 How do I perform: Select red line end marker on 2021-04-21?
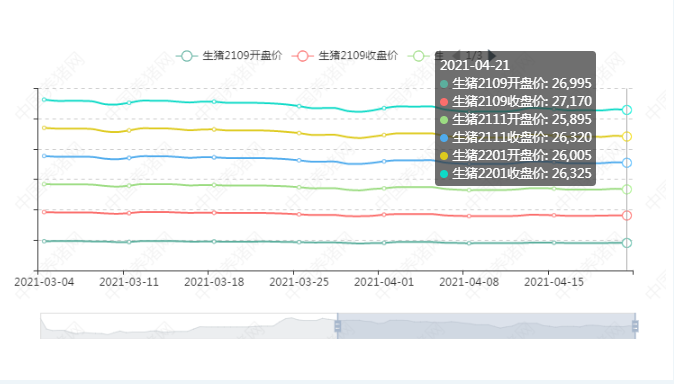(x=627, y=215)
